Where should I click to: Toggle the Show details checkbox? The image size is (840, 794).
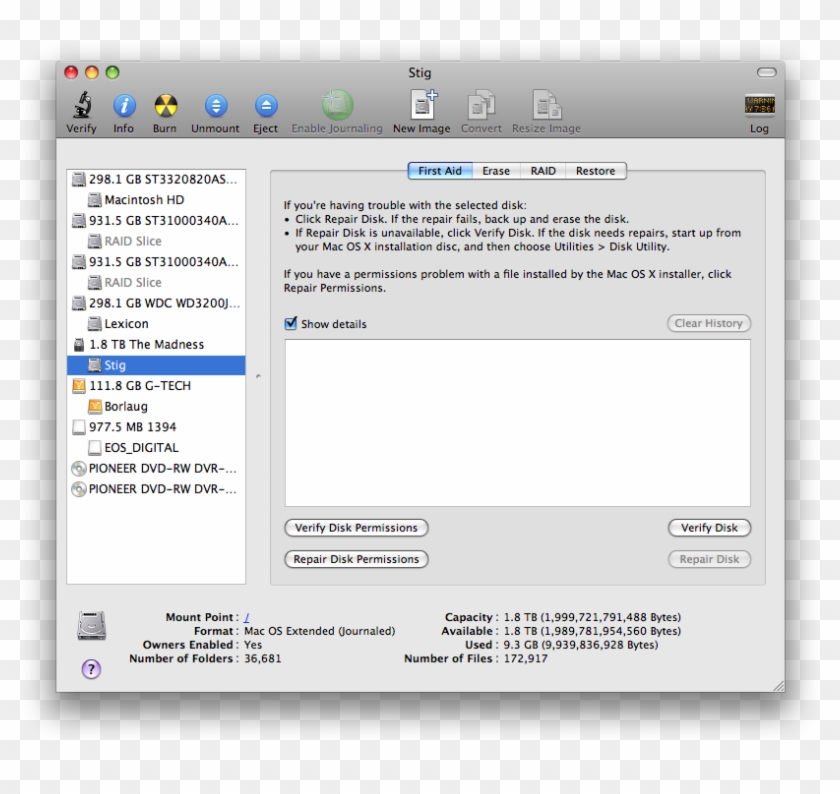click(291, 323)
